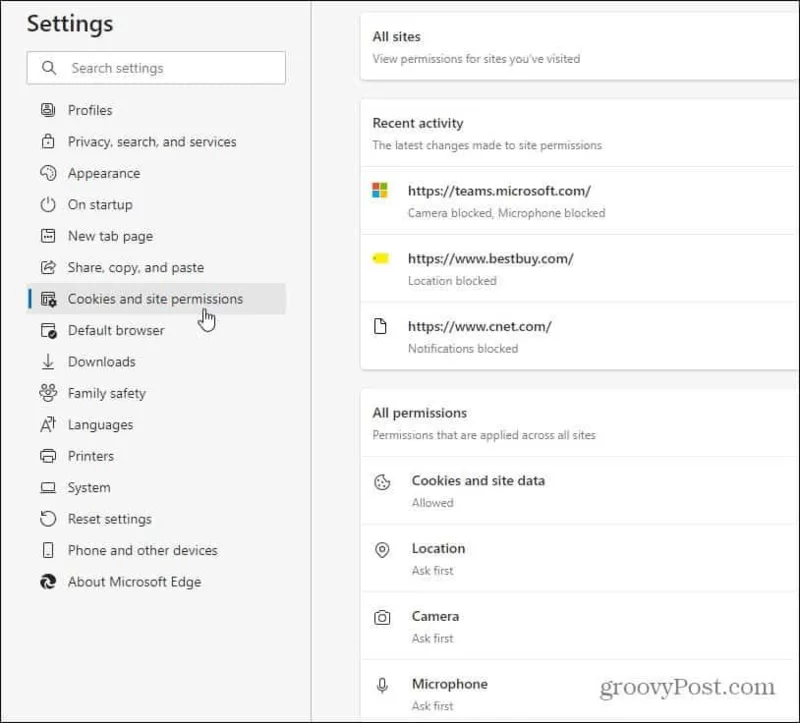Click the Cookies and site permissions icon
The width and height of the screenshot is (800, 723).
point(48,299)
